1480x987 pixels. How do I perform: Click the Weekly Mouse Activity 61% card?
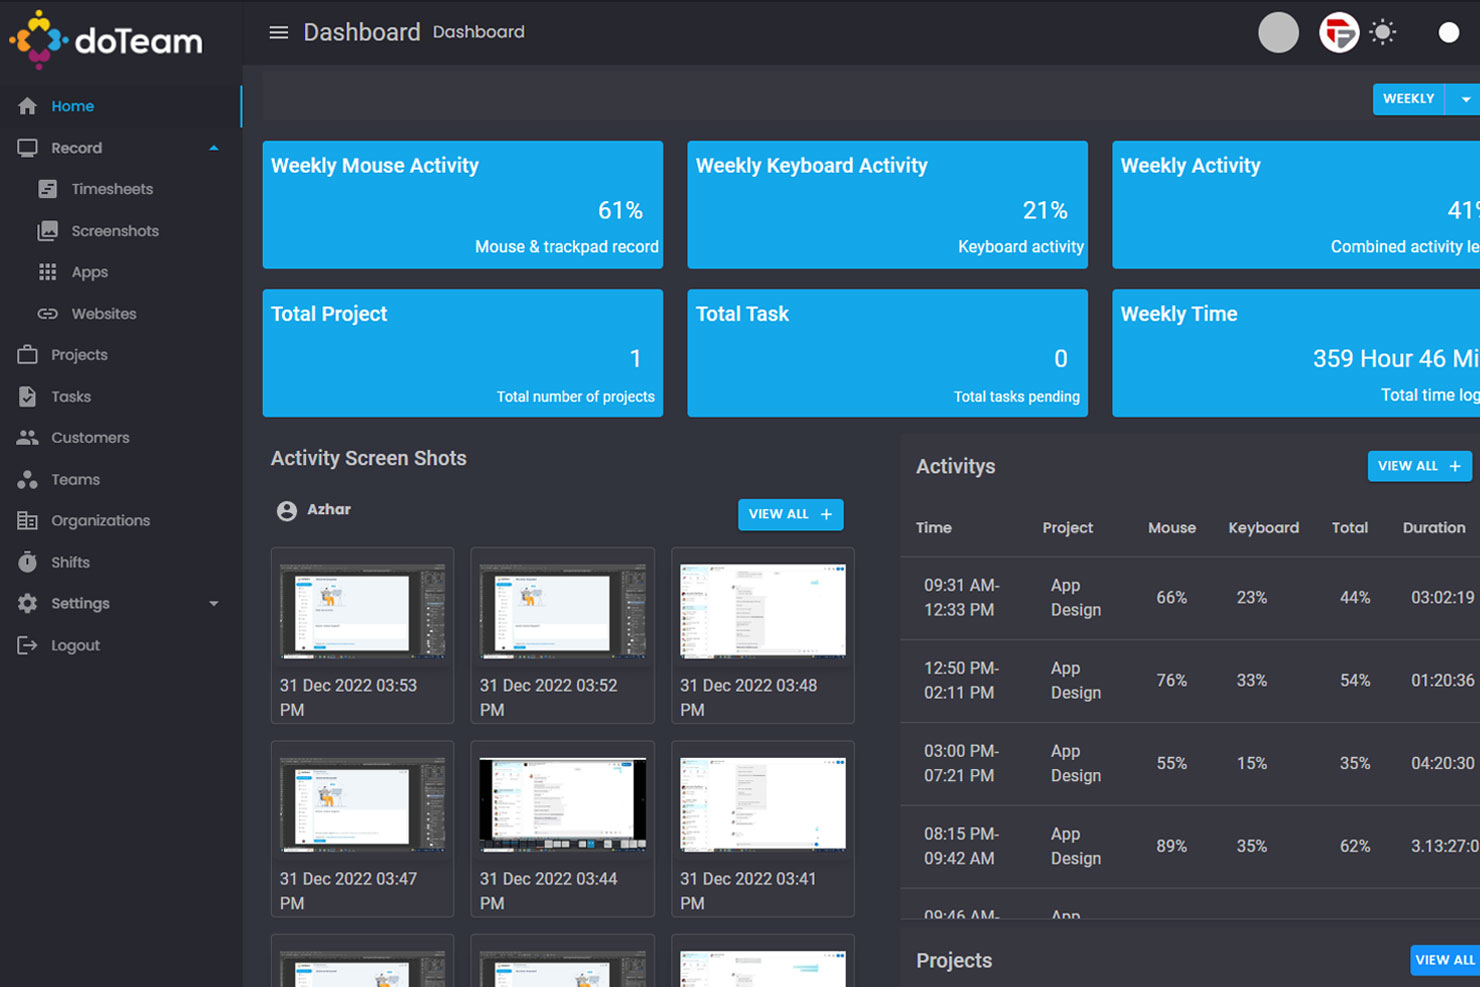click(462, 205)
